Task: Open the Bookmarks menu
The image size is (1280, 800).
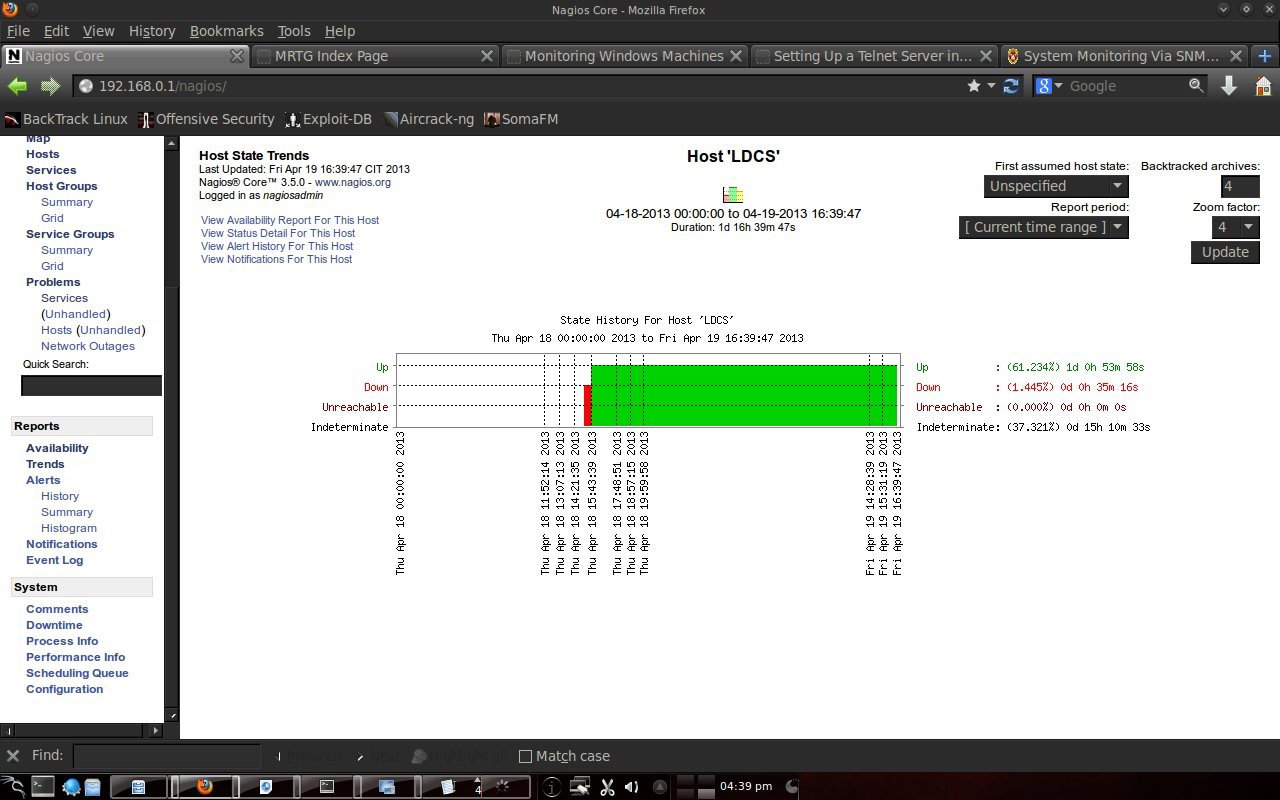Action: 227,31
